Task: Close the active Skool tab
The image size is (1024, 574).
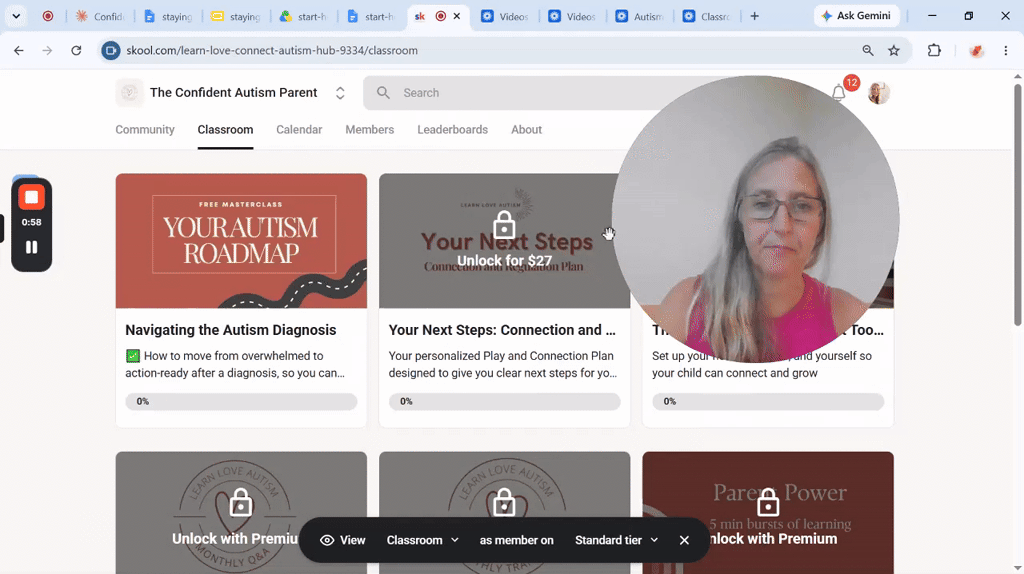Action: pyautogui.click(x=456, y=16)
